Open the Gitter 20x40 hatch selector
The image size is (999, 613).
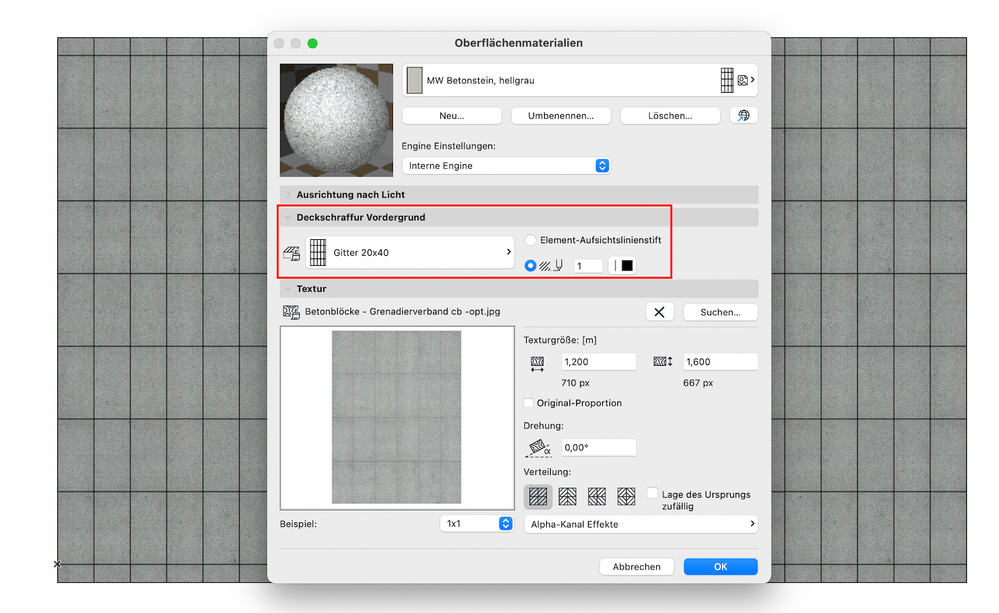[410, 252]
